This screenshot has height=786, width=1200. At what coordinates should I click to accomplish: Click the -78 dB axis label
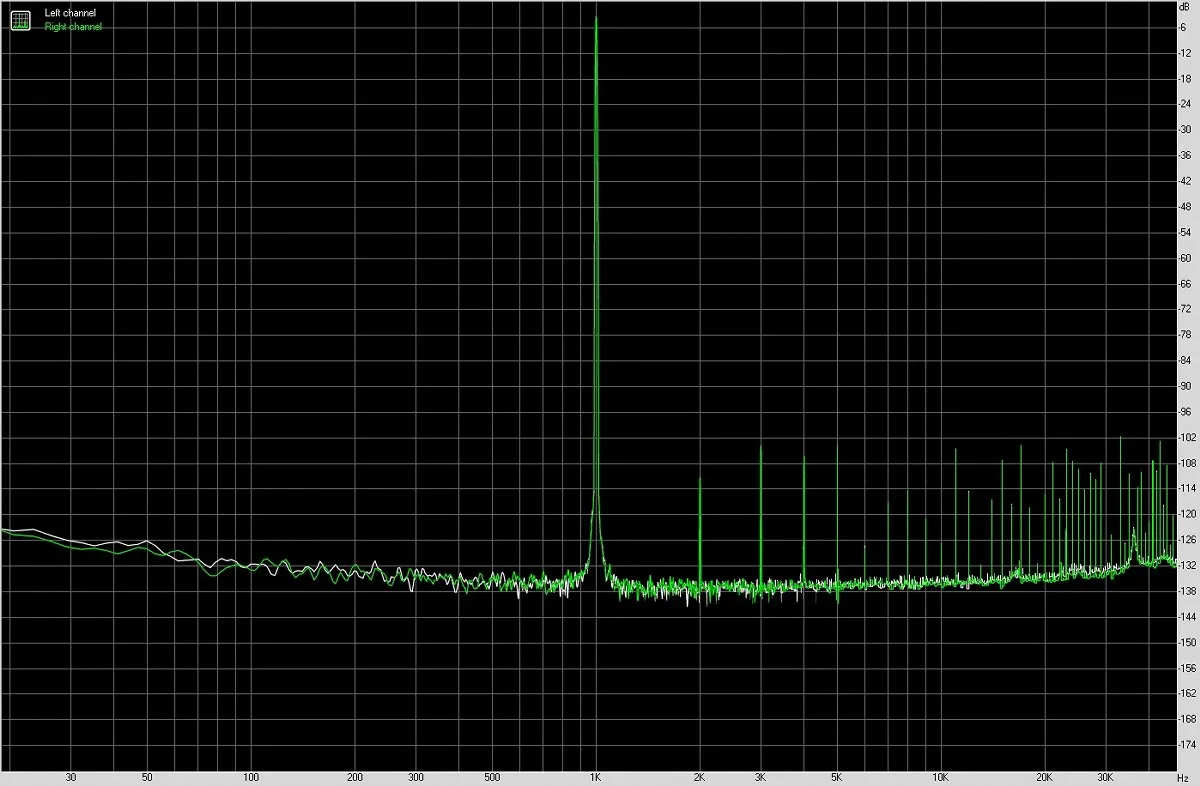tap(1186, 335)
